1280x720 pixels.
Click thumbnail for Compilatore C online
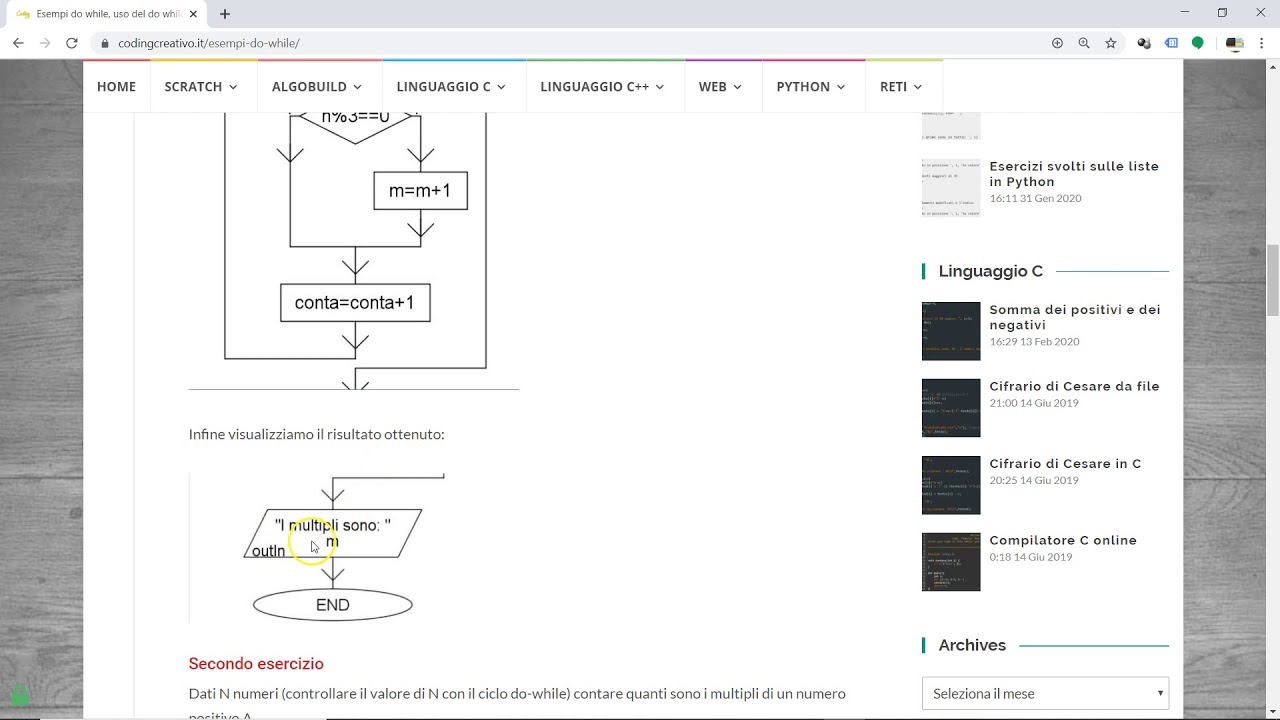coord(951,562)
